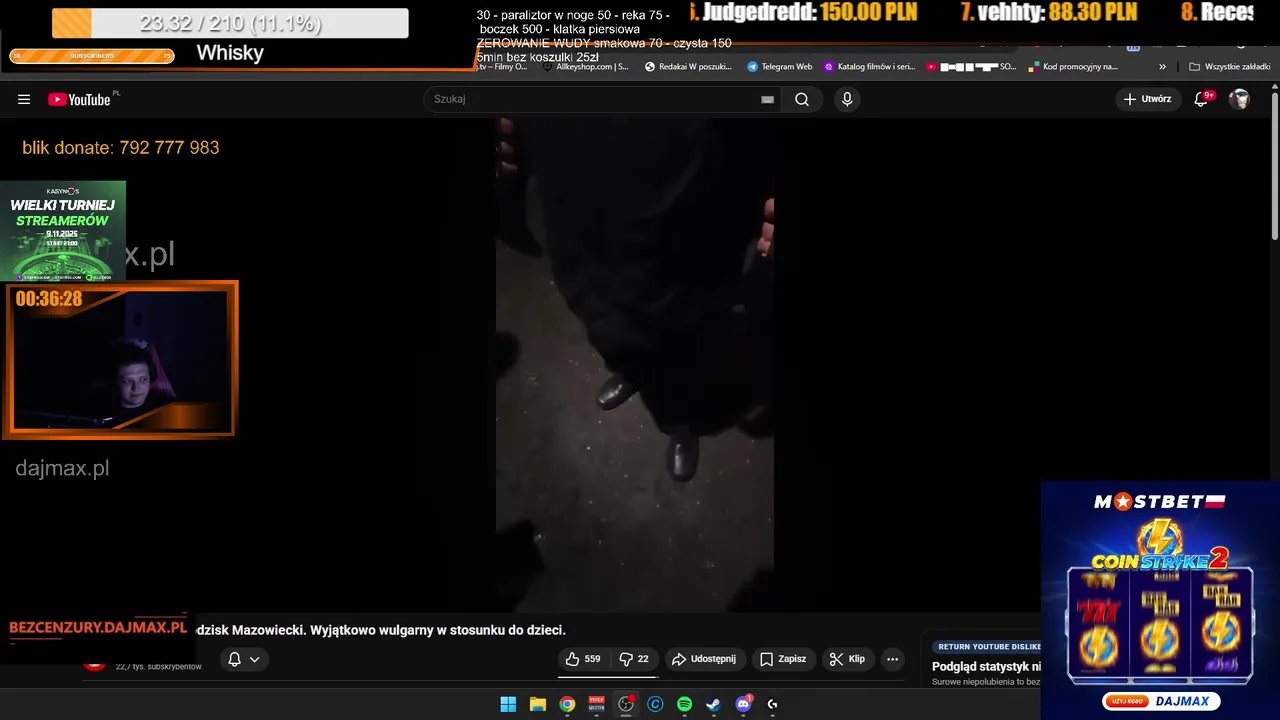Like the video with 559 likes
1280x720 pixels.
point(583,659)
